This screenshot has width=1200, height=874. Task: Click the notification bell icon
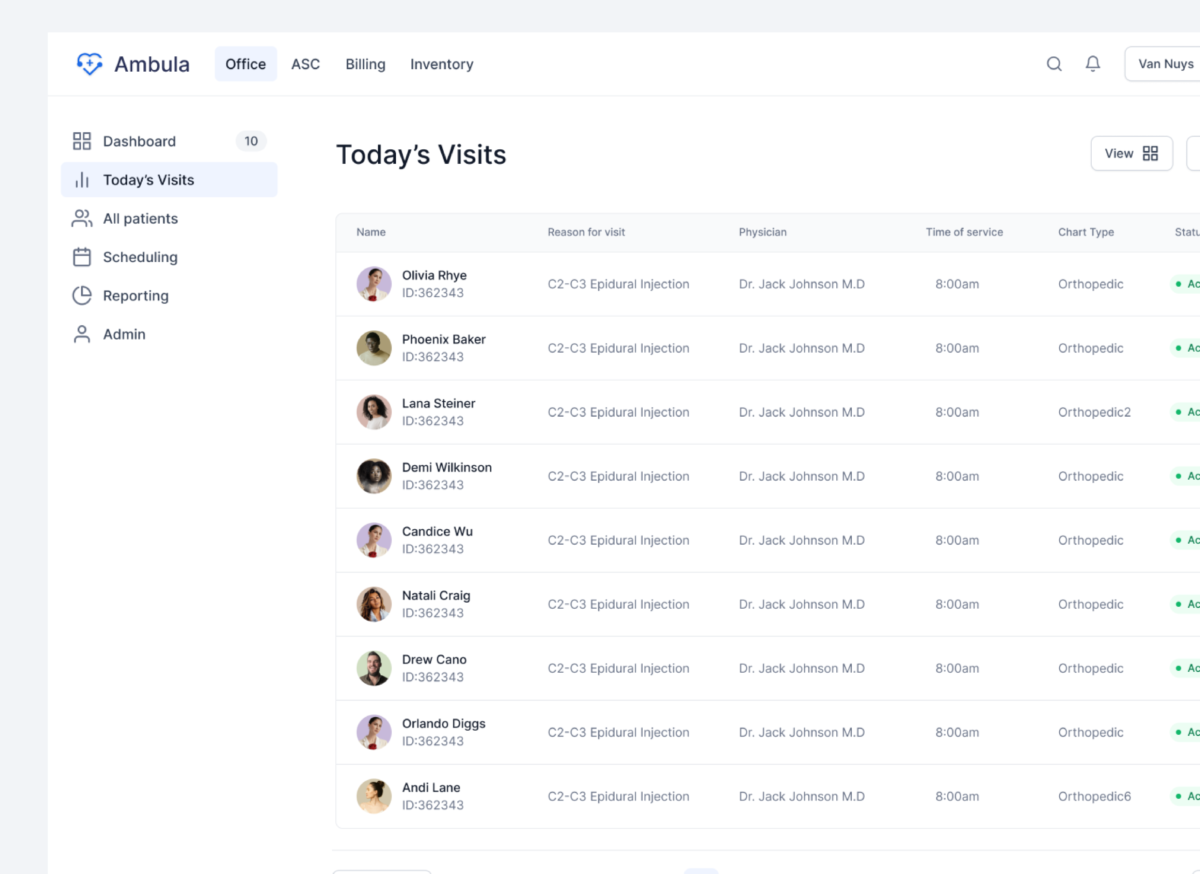[x=1093, y=63]
